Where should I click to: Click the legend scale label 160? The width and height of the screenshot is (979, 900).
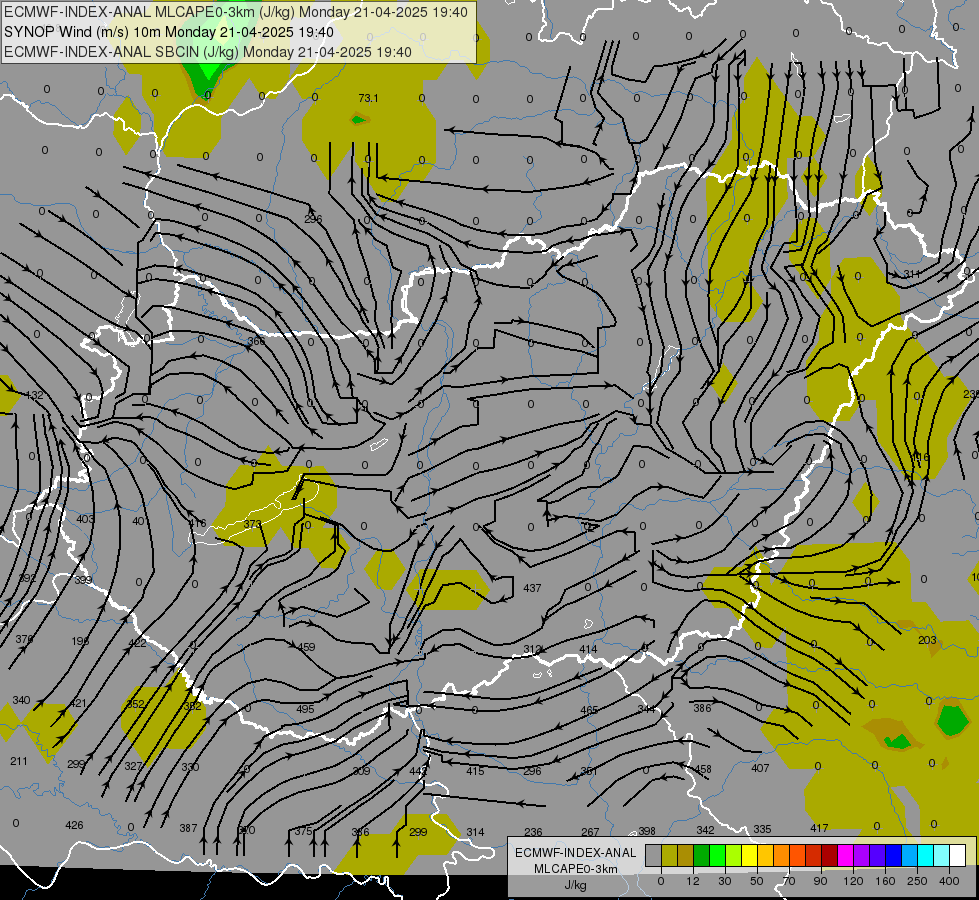coord(885,881)
